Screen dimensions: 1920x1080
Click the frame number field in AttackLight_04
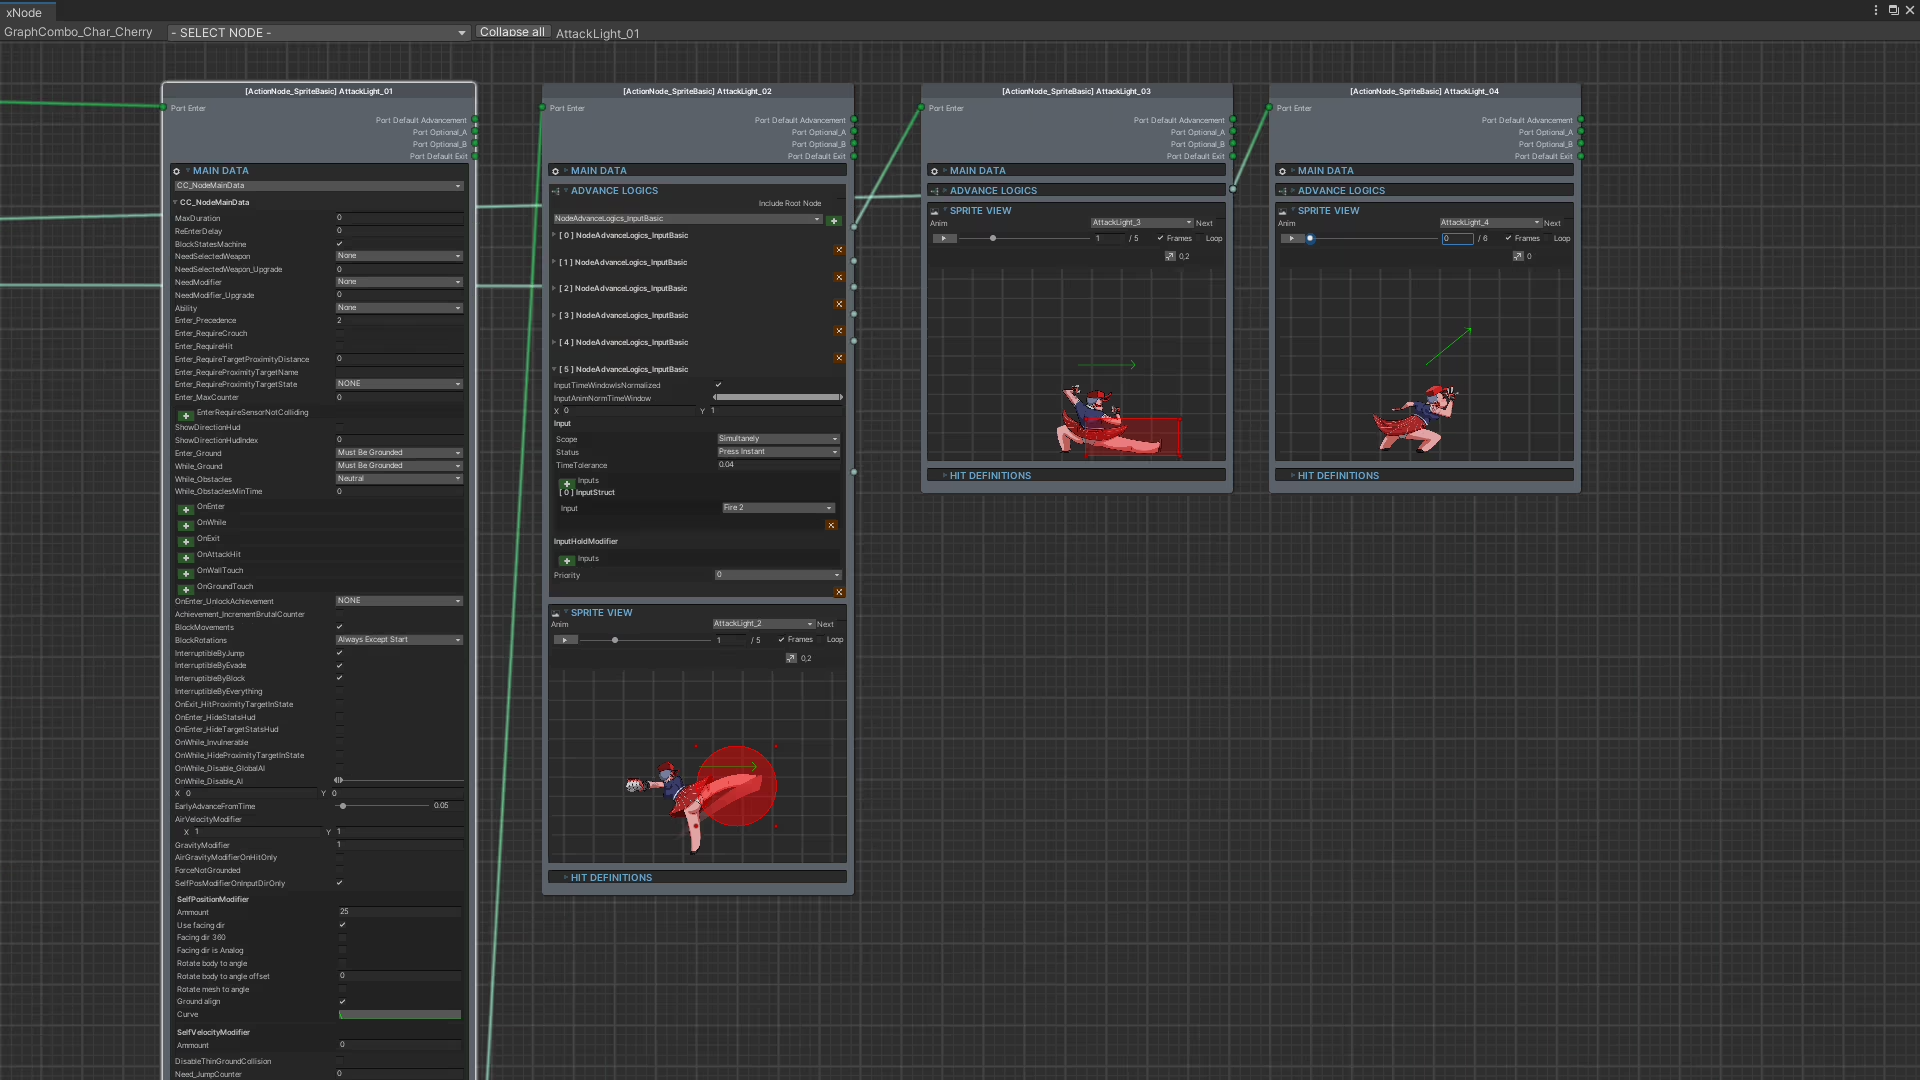1457,239
